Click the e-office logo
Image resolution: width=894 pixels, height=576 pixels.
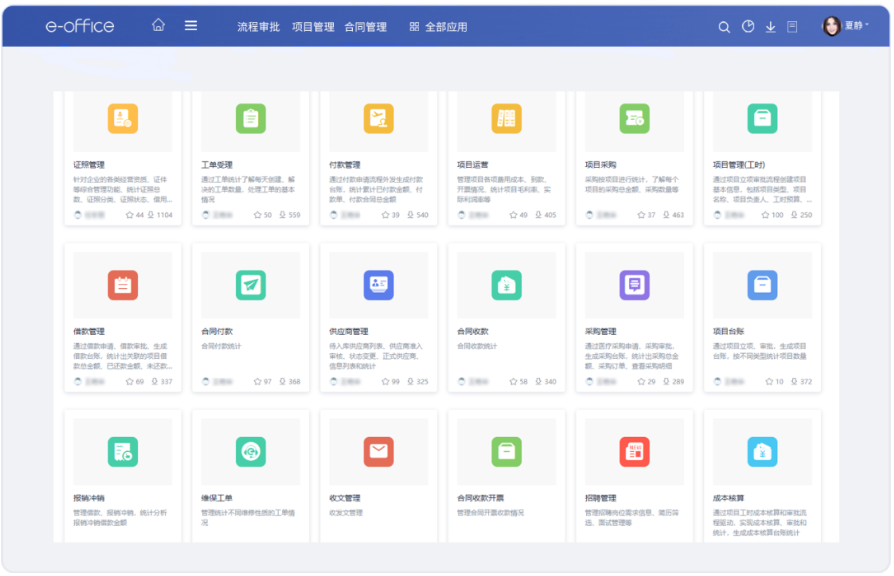point(80,26)
